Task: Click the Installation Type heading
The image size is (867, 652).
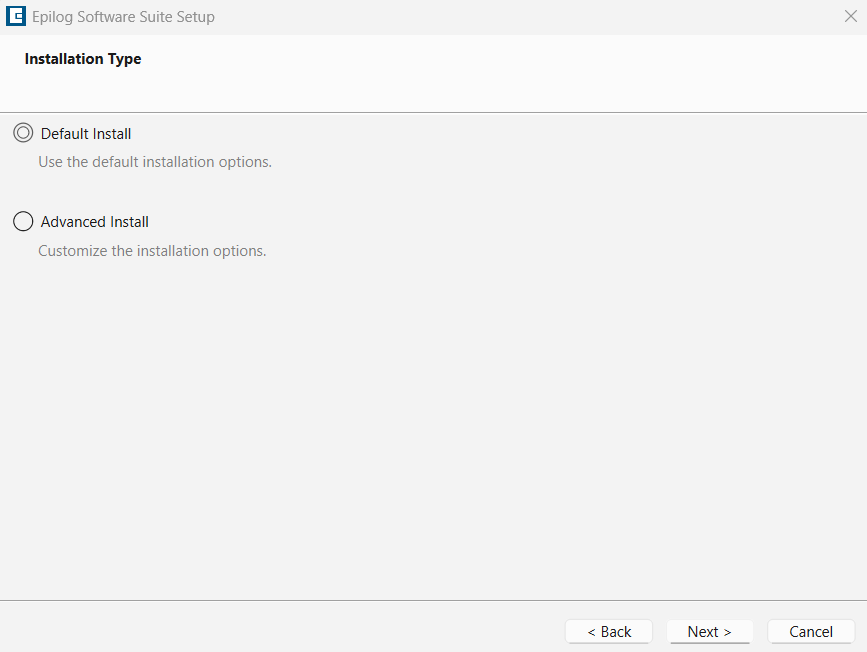Action: tap(83, 59)
